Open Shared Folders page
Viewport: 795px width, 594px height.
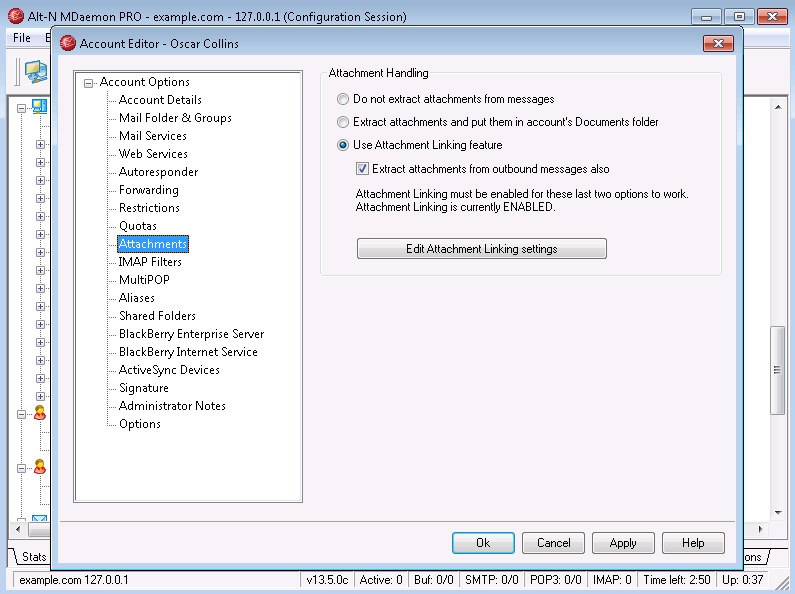pyautogui.click(x=157, y=316)
